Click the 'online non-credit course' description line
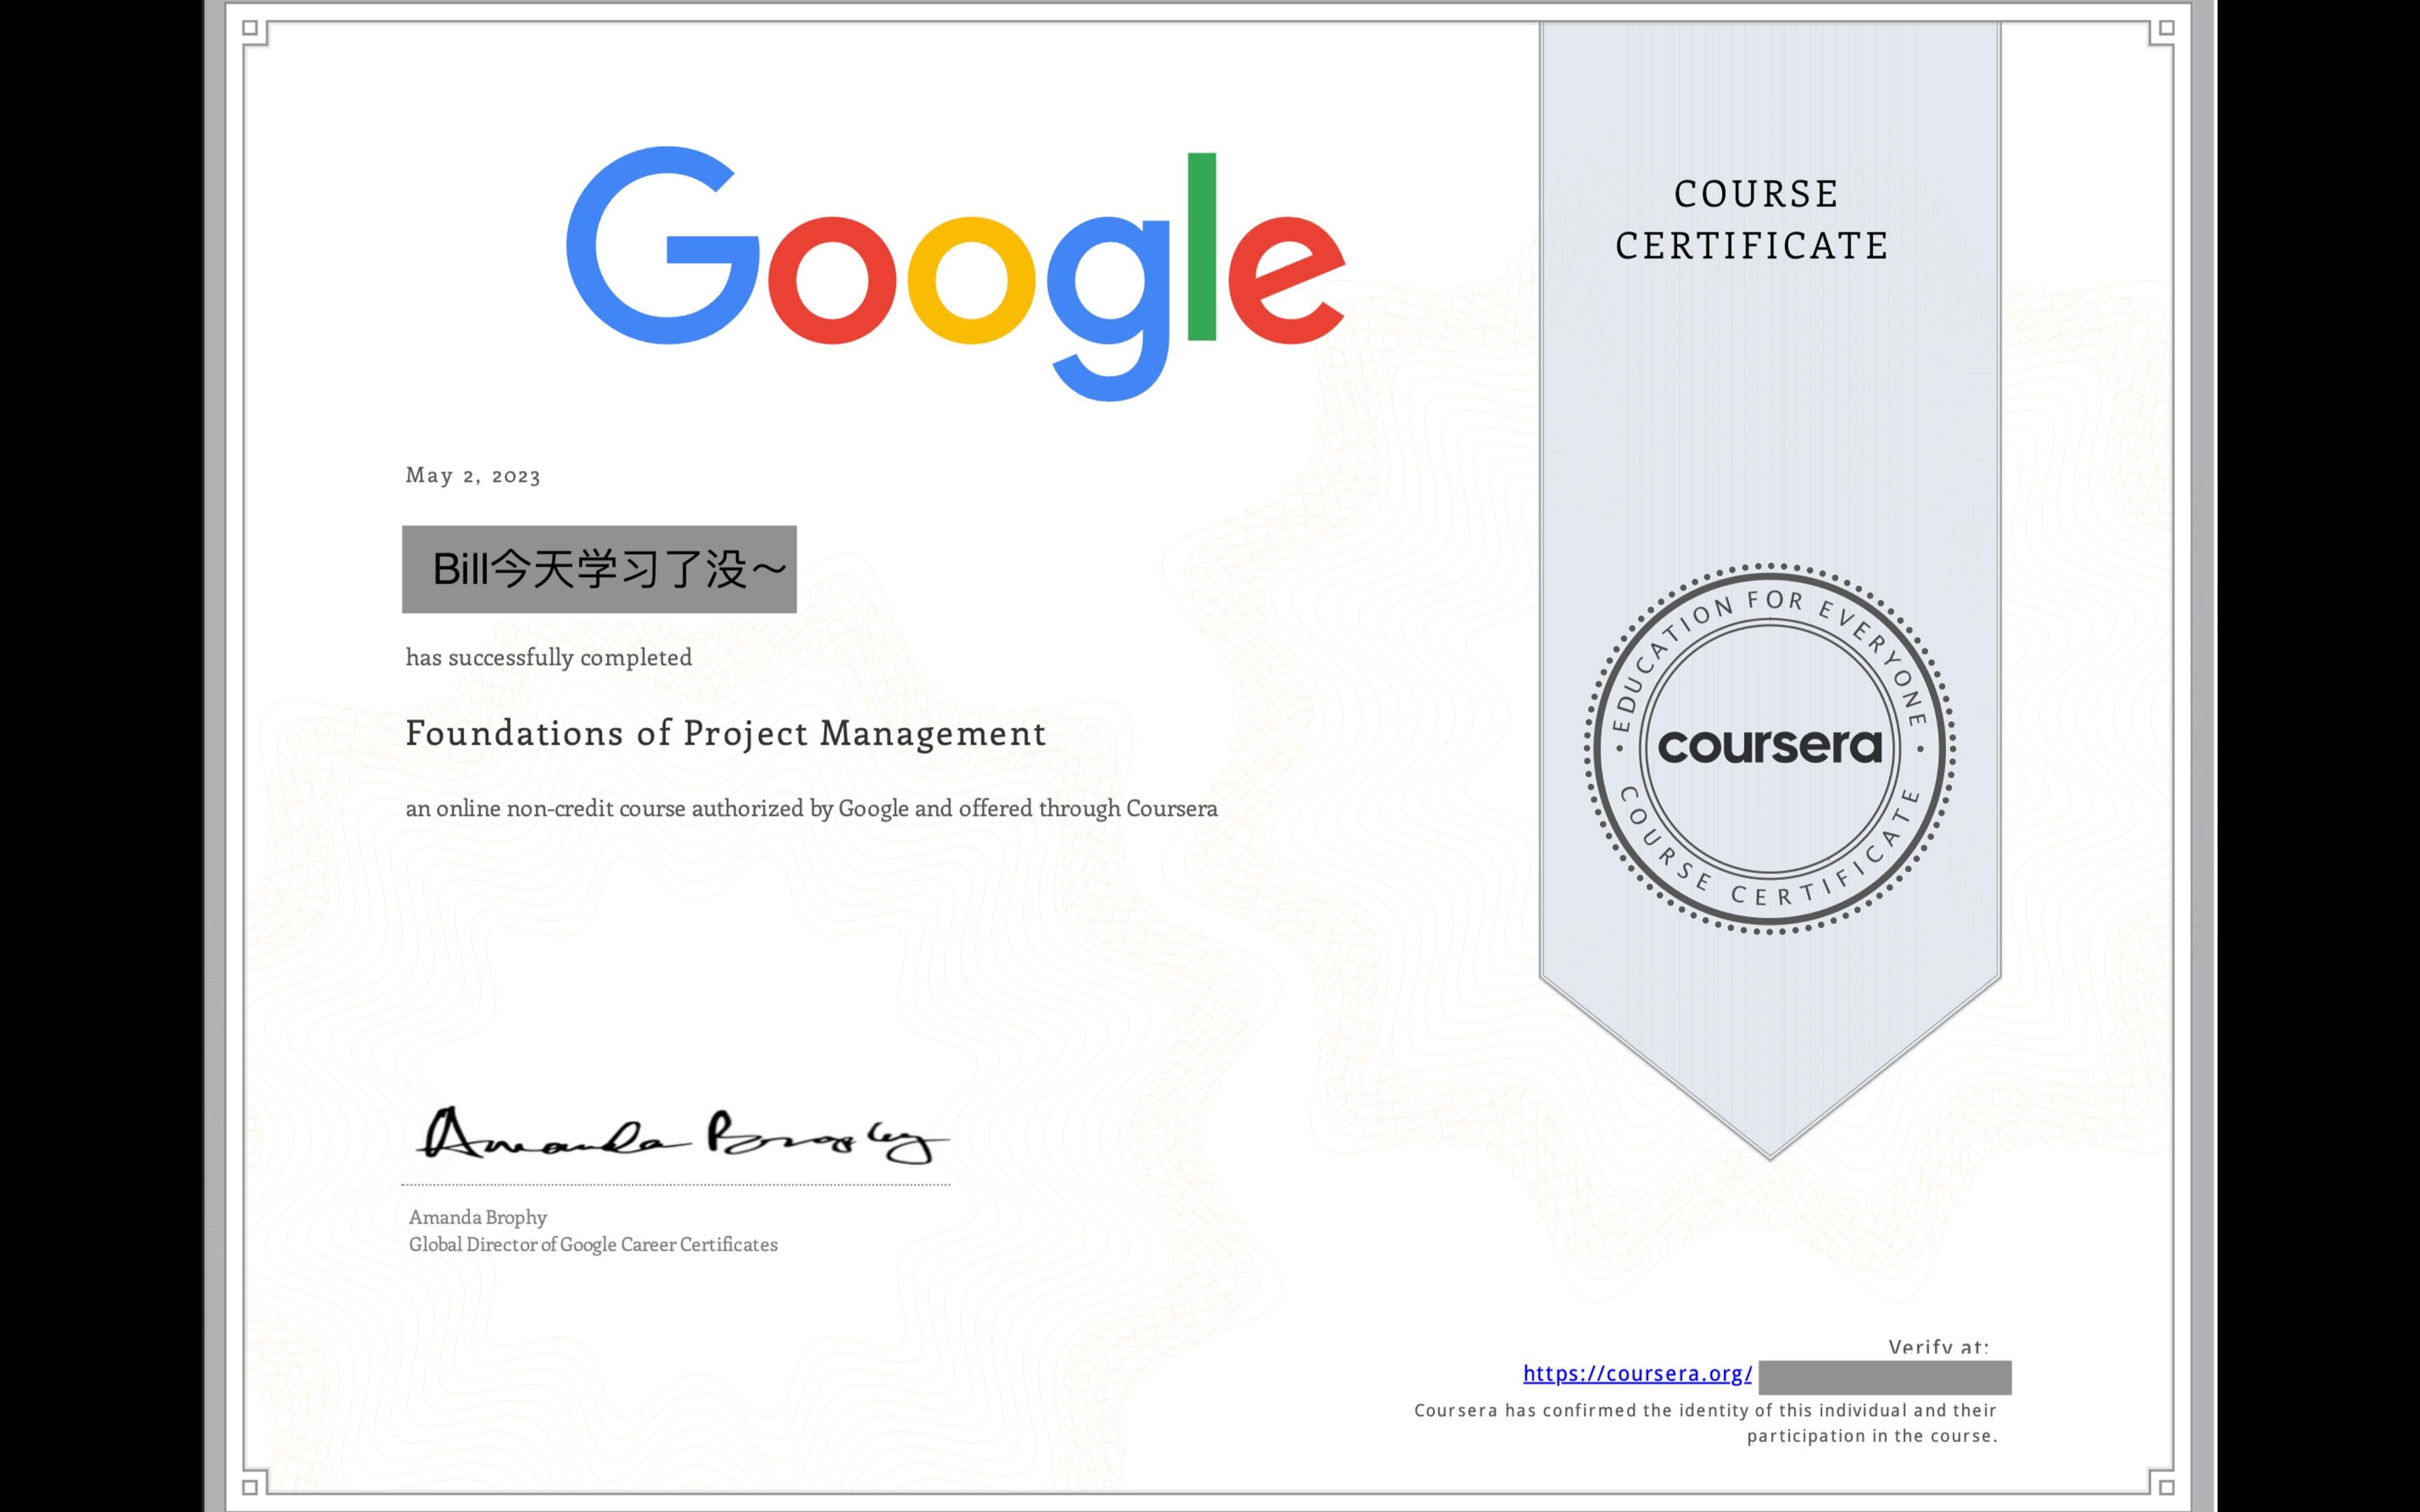The height and width of the screenshot is (1512, 2420). [811, 809]
